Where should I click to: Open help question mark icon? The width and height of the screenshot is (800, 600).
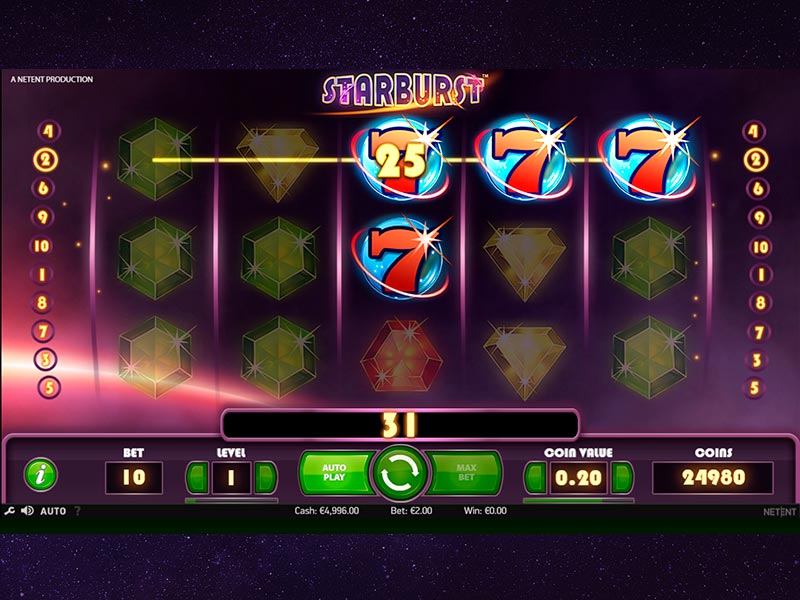click(77, 511)
